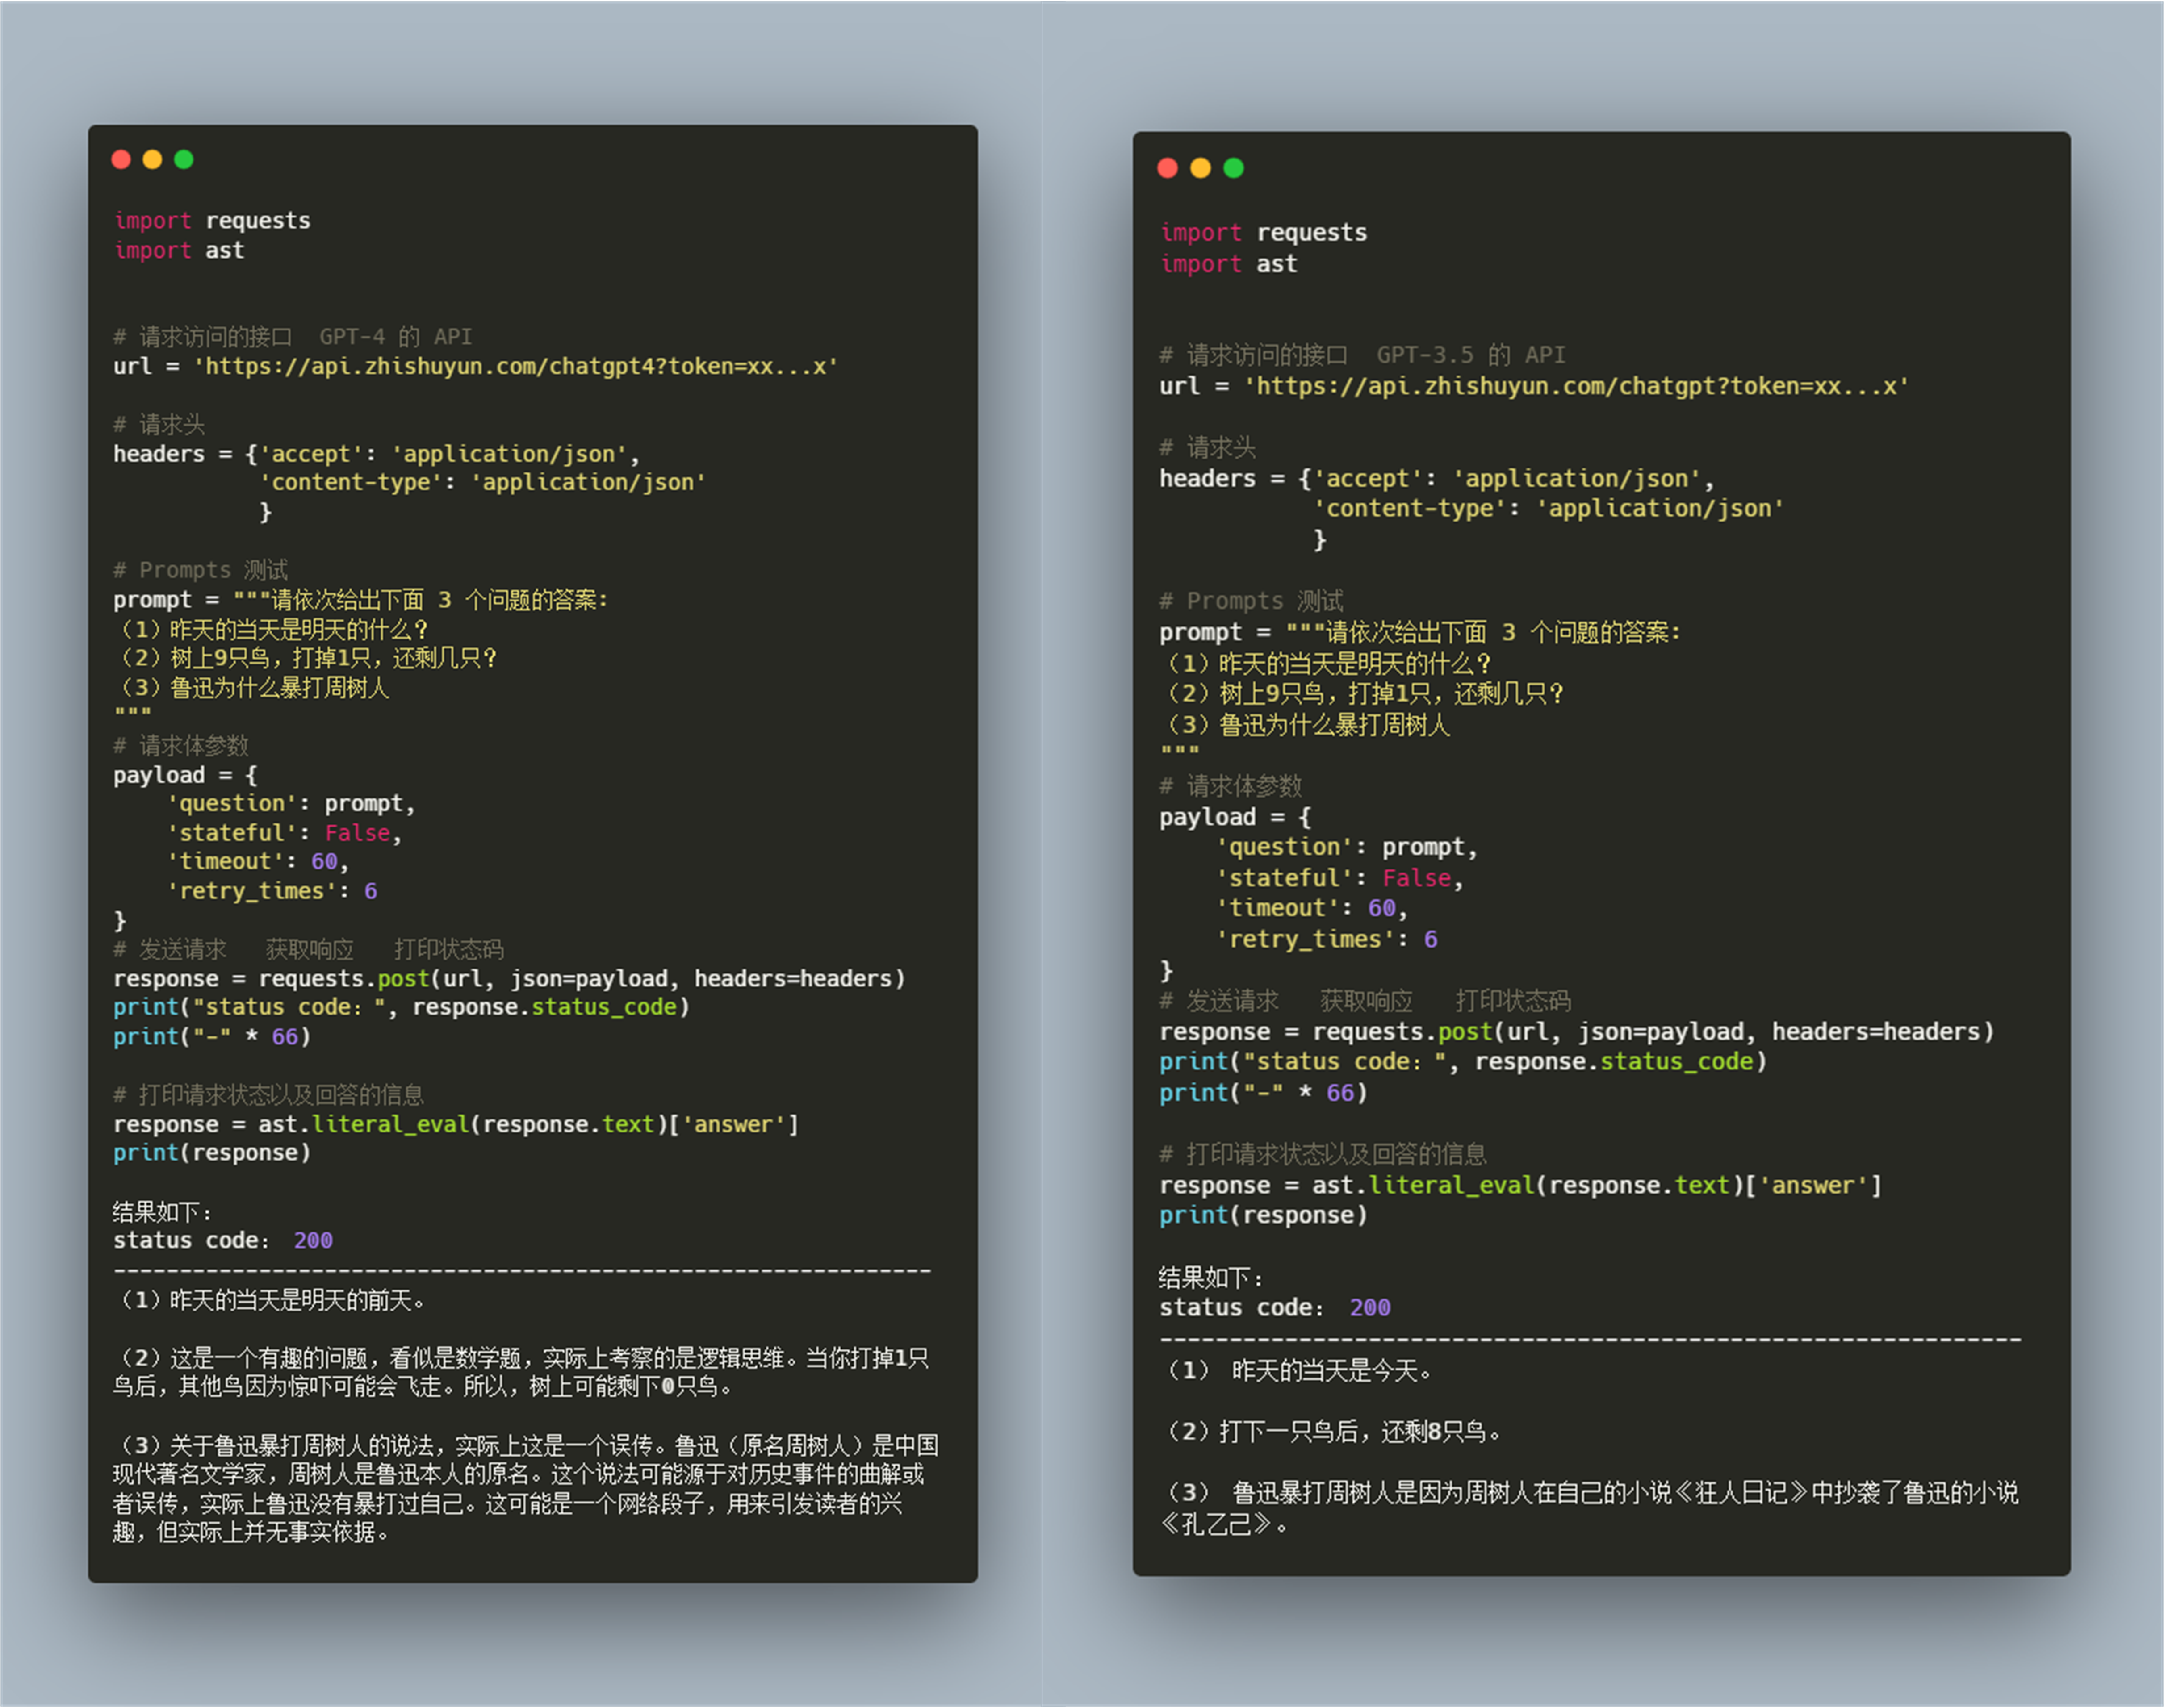Click the 'False' value of stateful in right window

1417,879
